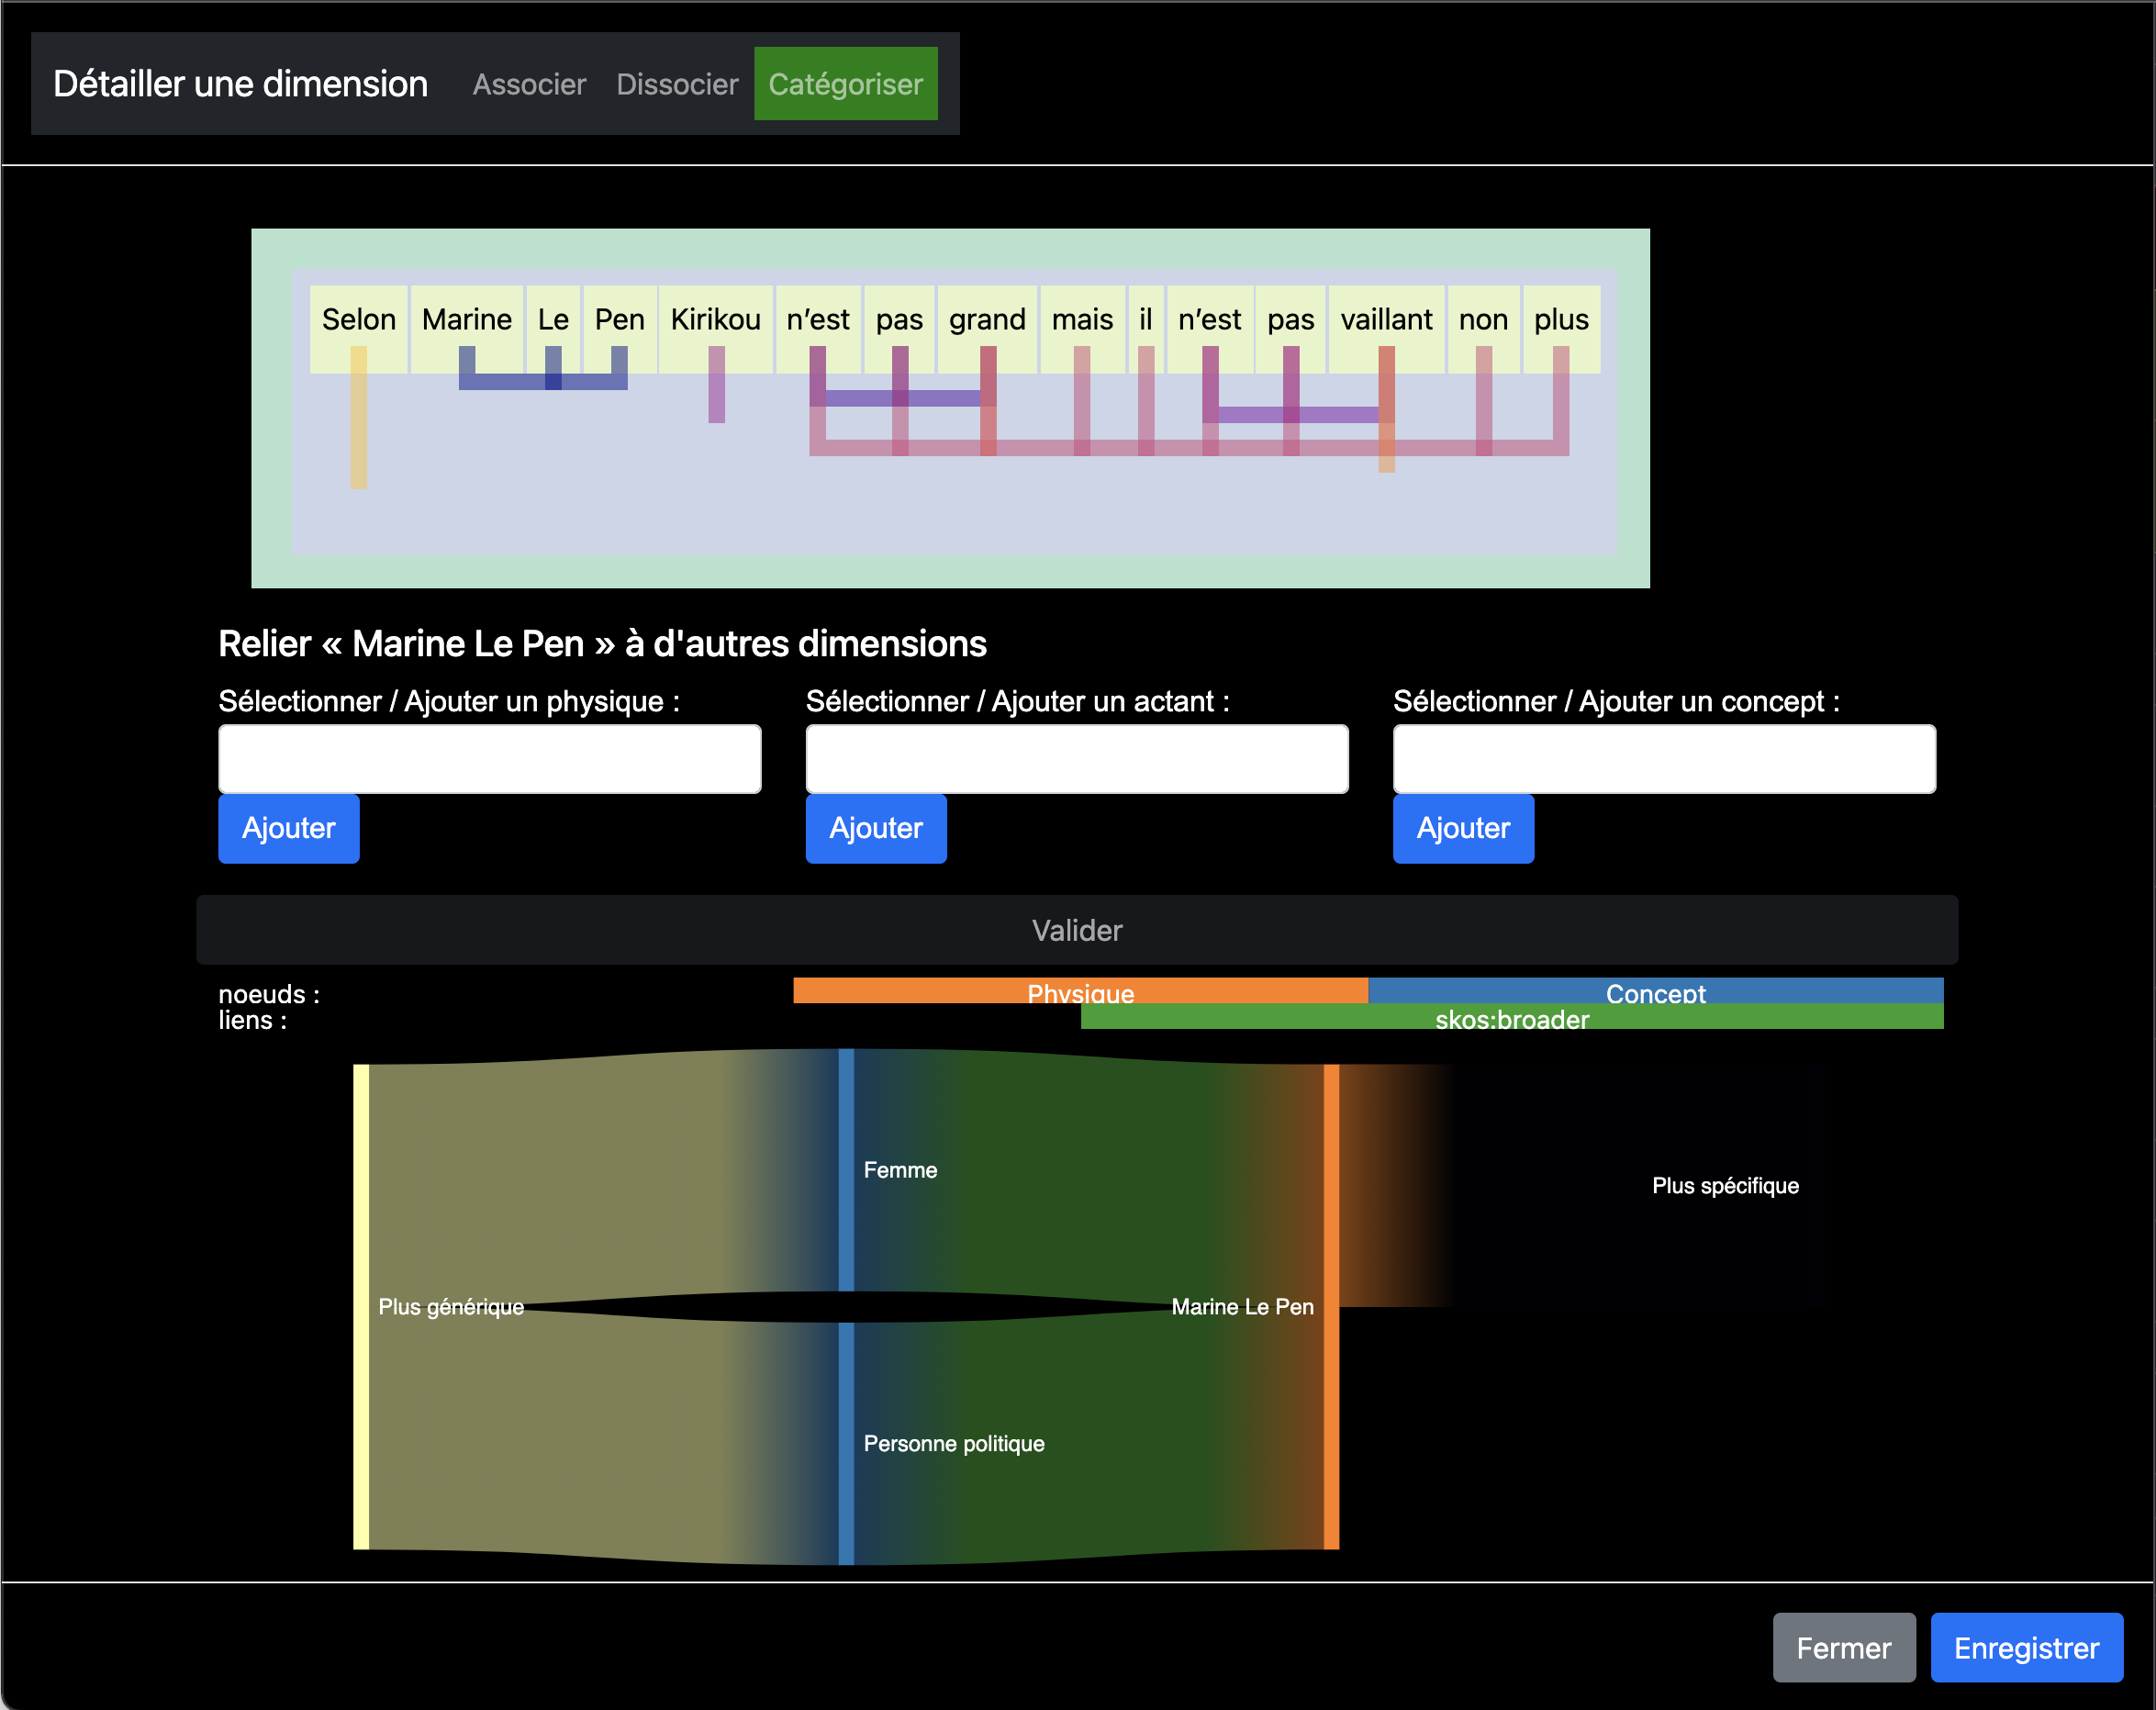Click the 'liens :' legend label

[253, 1020]
